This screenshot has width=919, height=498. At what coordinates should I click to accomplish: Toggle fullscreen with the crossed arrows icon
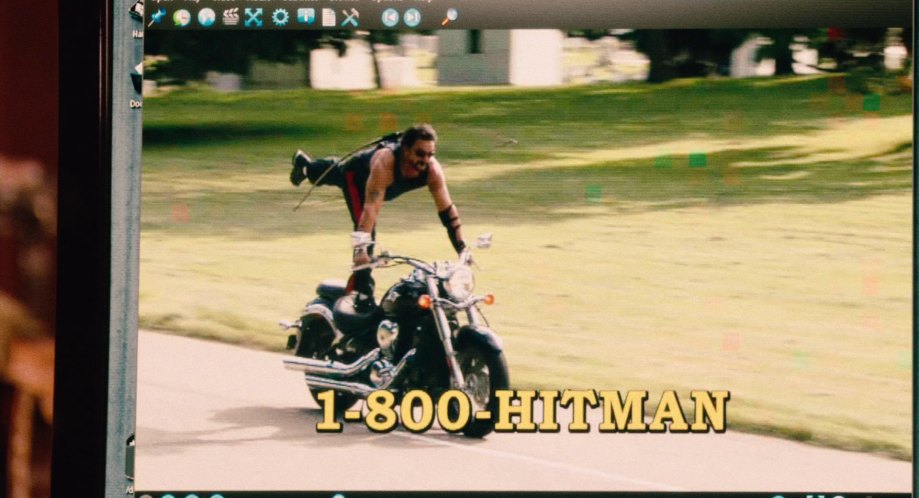(254, 17)
